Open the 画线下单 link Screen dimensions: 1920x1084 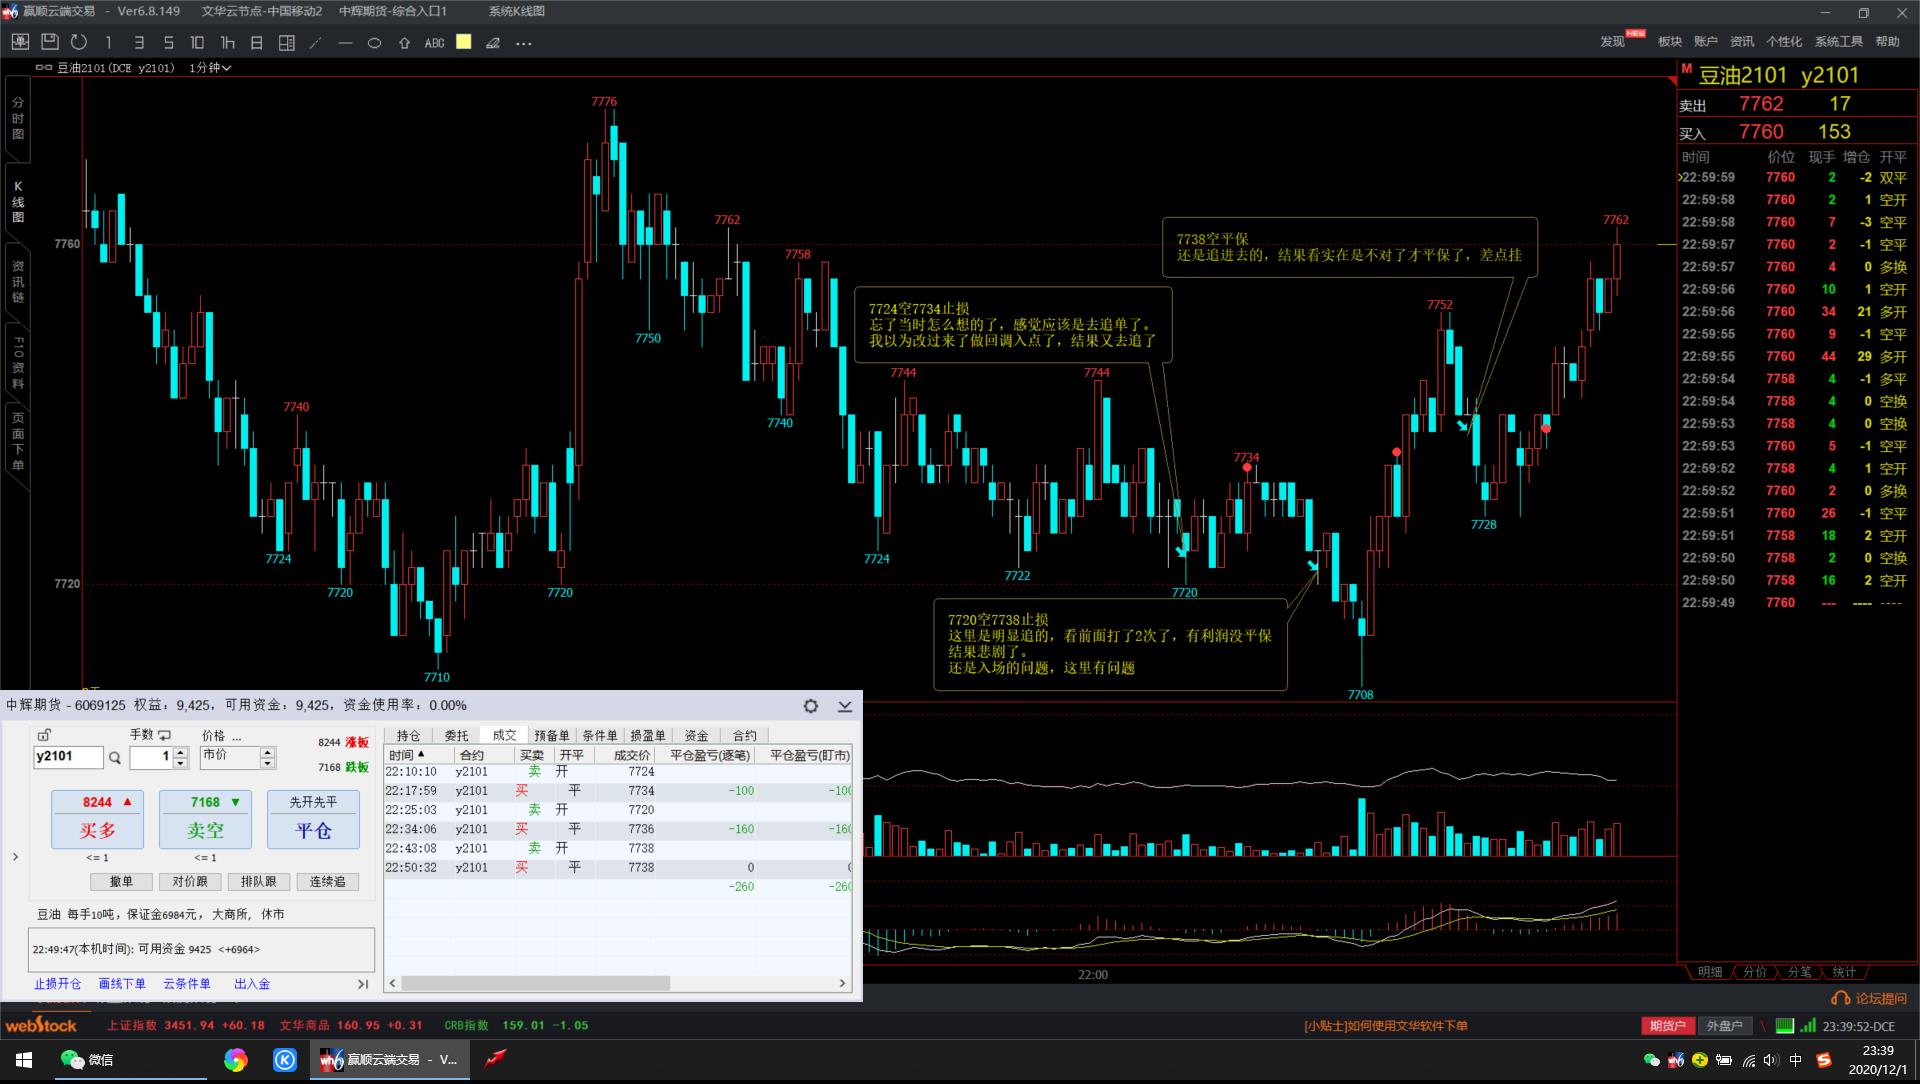(x=122, y=984)
